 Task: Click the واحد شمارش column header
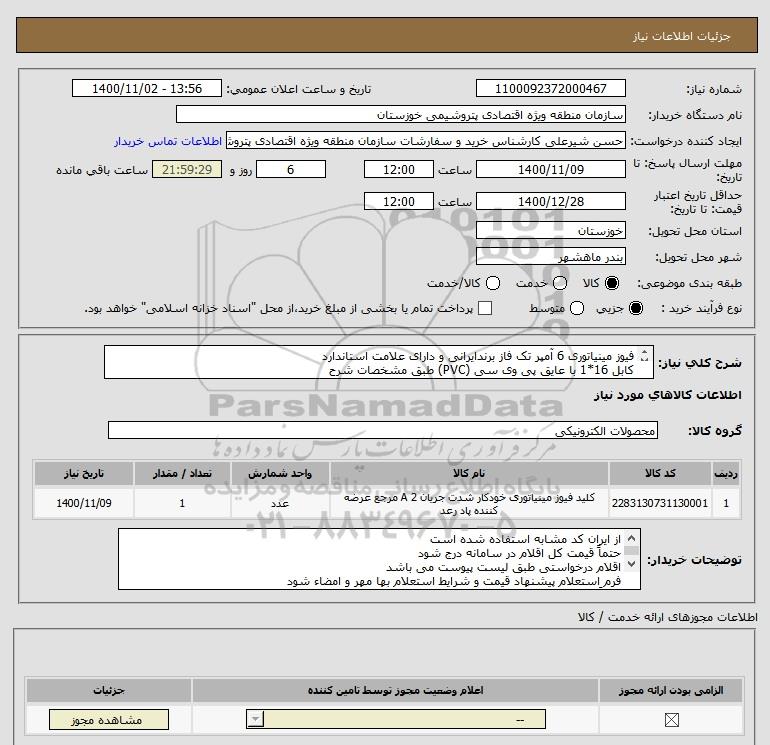click(280, 473)
